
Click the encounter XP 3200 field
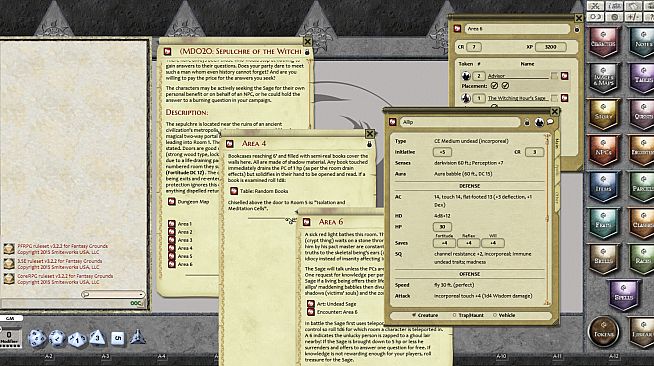551,47
